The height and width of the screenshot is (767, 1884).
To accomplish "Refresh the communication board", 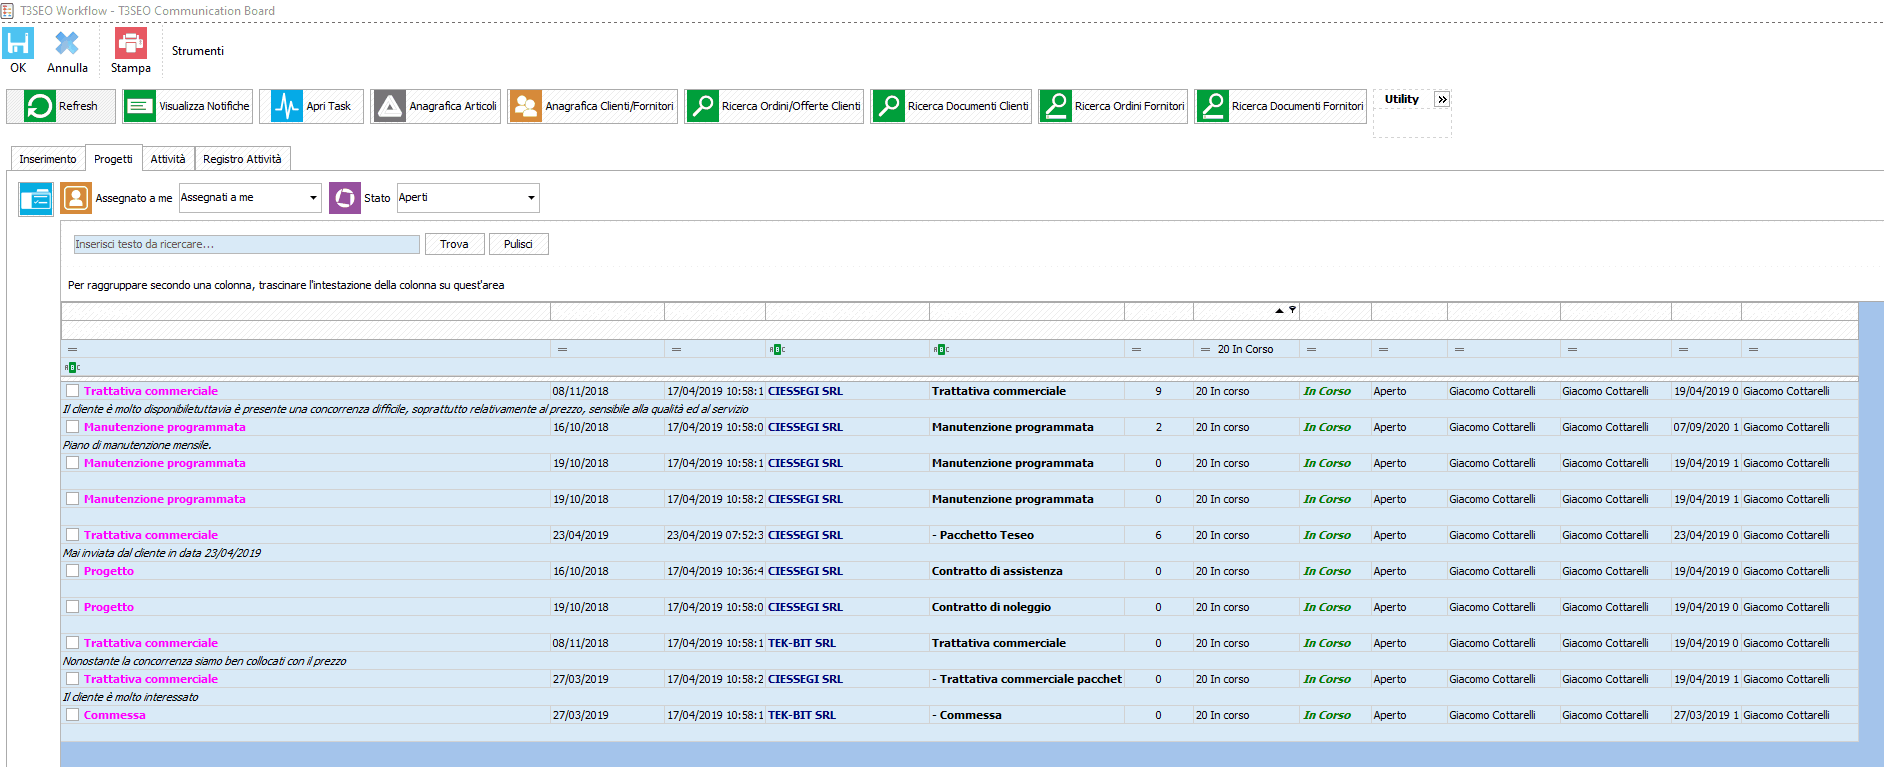I will point(61,106).
